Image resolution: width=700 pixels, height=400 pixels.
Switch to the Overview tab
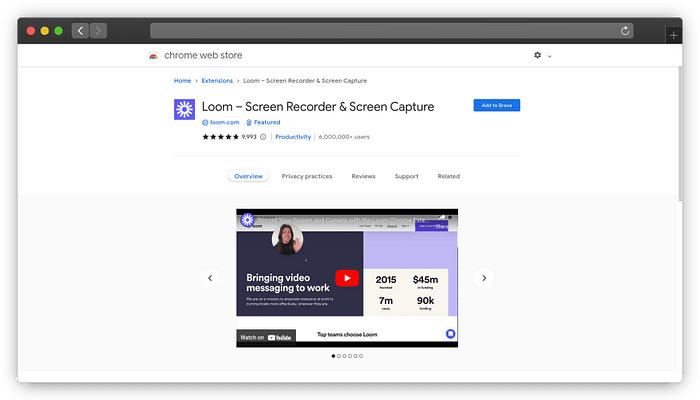click(248, 176)
